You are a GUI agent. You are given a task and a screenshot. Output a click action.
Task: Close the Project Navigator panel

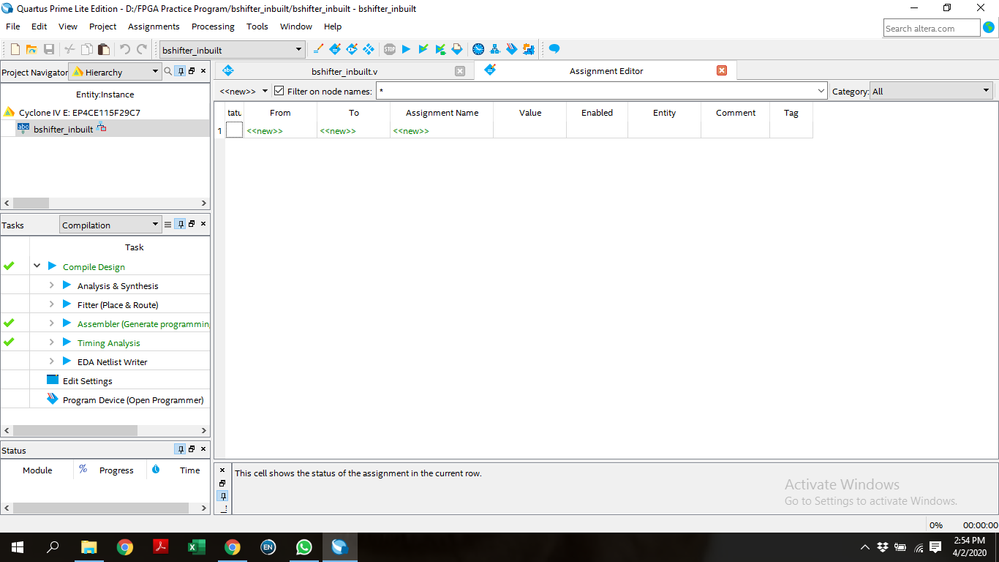(x=203, y=71)
